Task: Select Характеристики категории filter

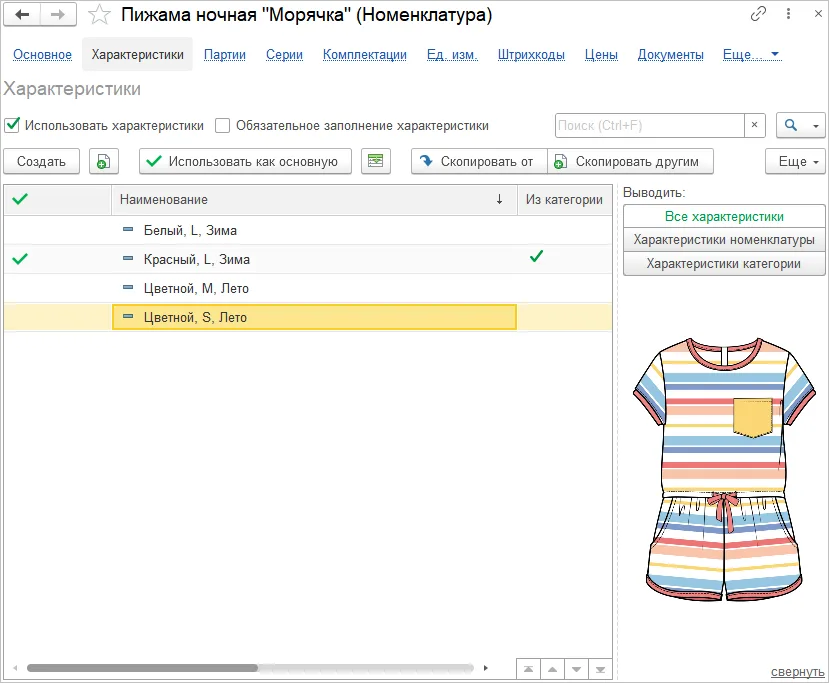Action: [x=724, y=264]
